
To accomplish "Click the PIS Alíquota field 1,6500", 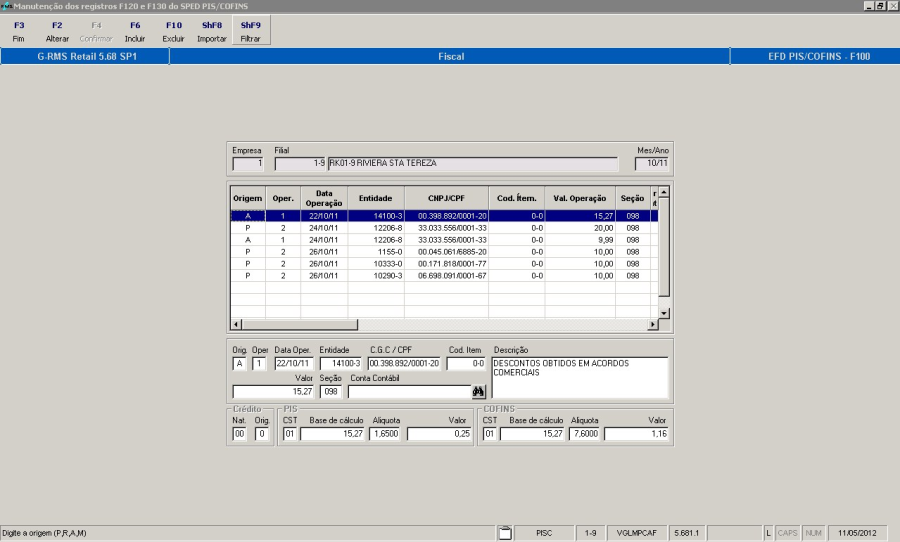I will (386, 434).
